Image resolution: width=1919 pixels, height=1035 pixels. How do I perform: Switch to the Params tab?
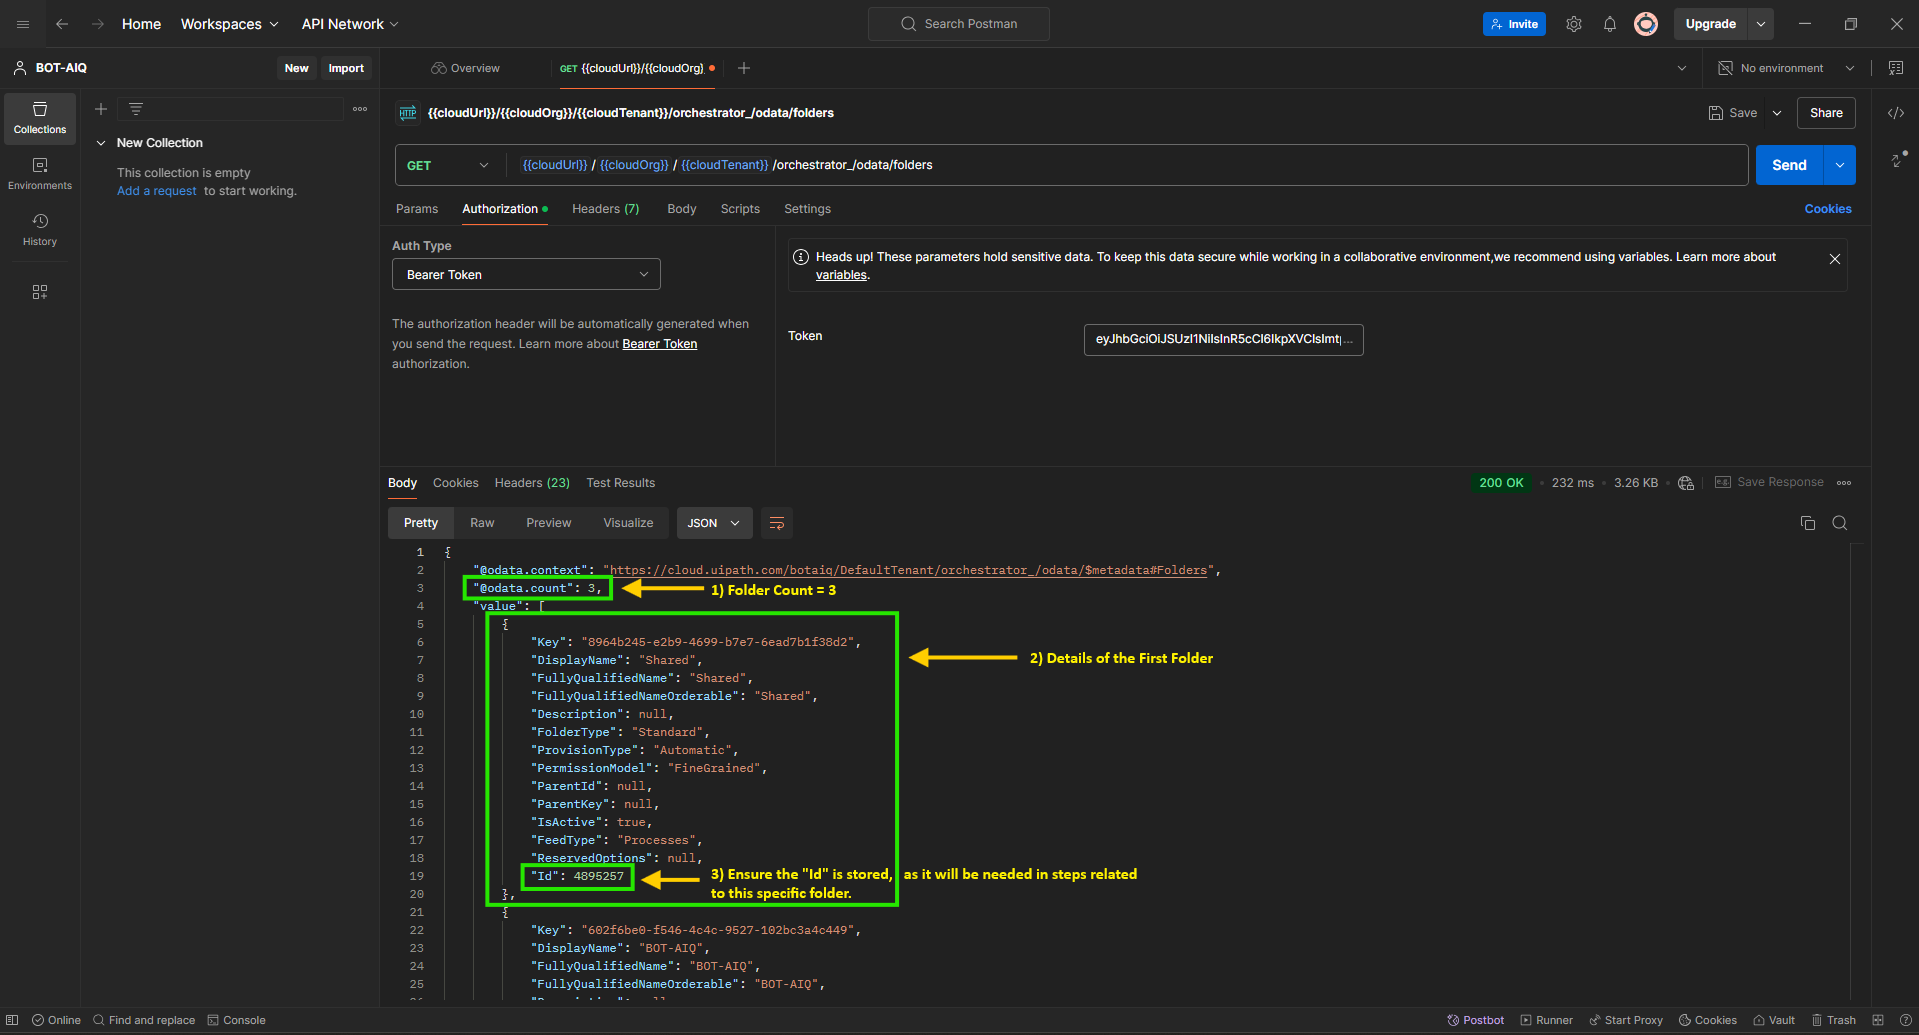pos(417,209)
